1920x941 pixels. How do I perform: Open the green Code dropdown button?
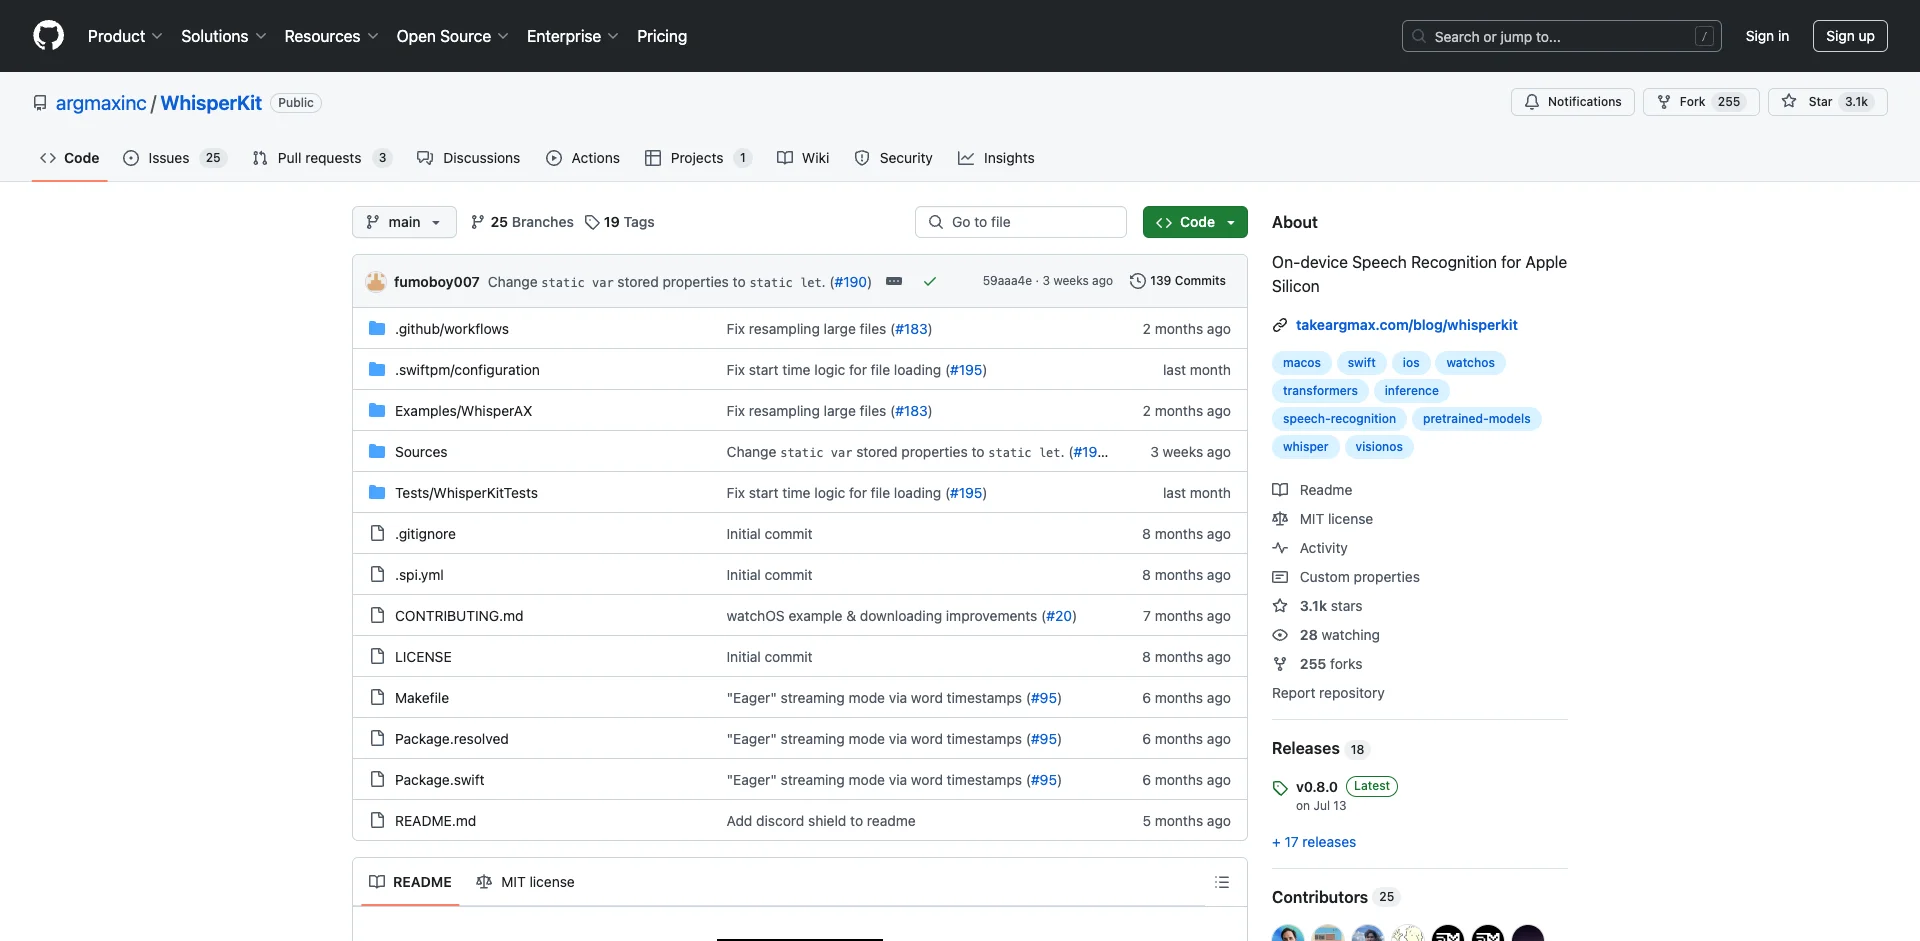1195,222
